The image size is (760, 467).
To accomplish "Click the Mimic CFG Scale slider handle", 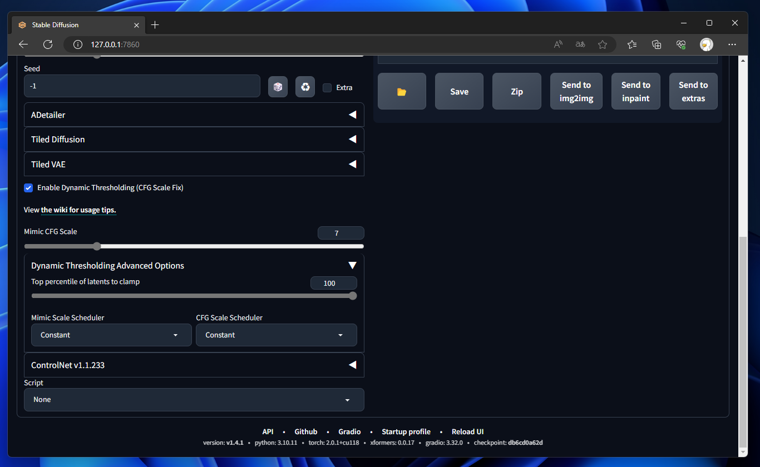I will click(x=97, y=246).
